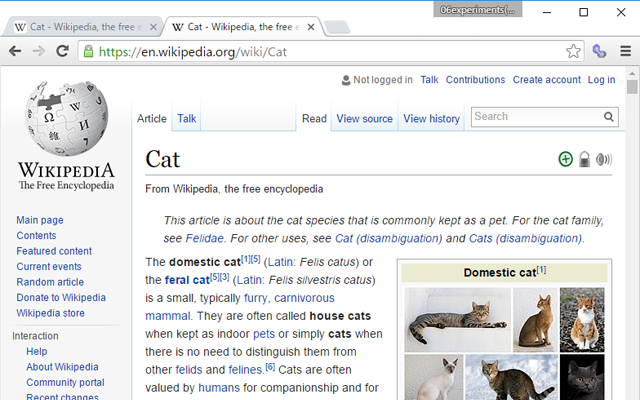Bookmark this page with the star icon
The width and height of the screenshot is (640, 400).
[x=573, y=51]
